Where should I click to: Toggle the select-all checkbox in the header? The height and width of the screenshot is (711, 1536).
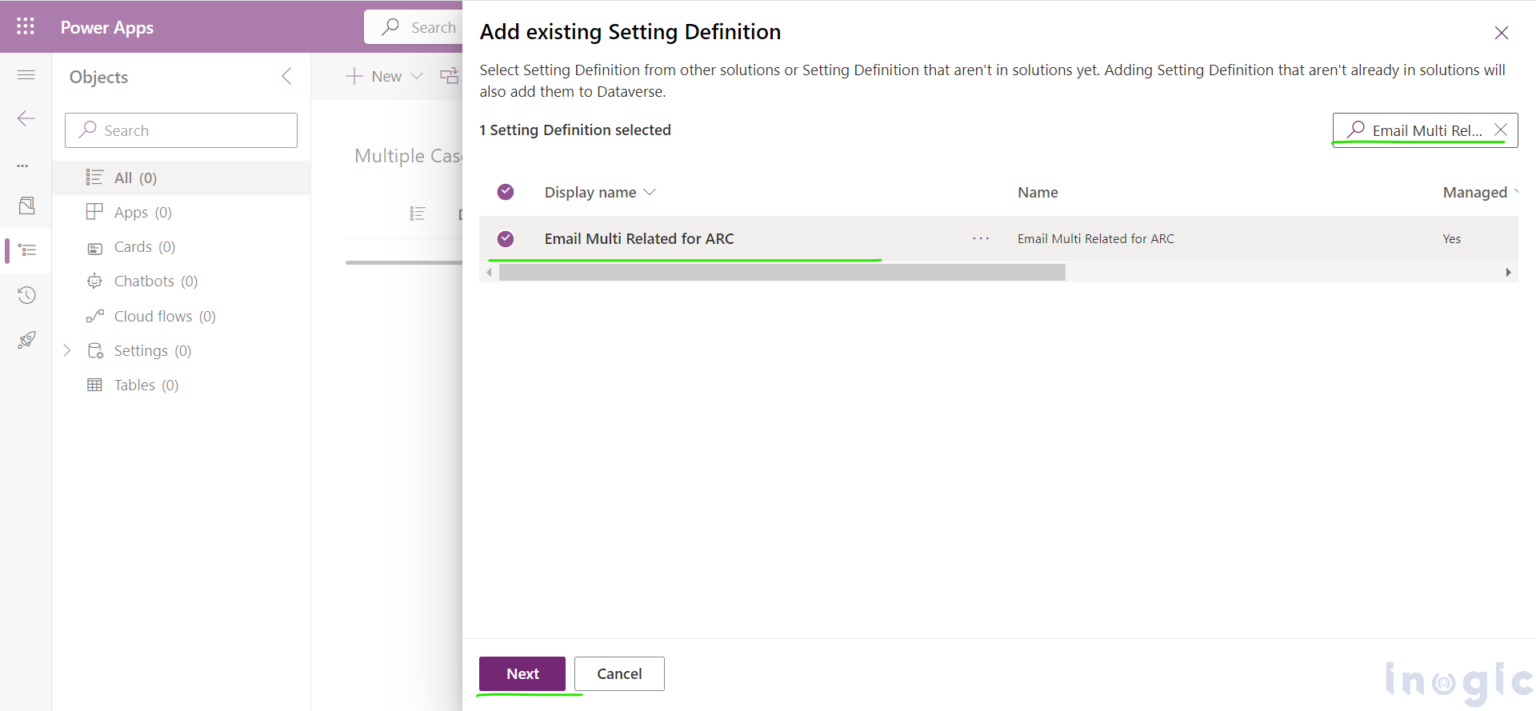(505, 191)
